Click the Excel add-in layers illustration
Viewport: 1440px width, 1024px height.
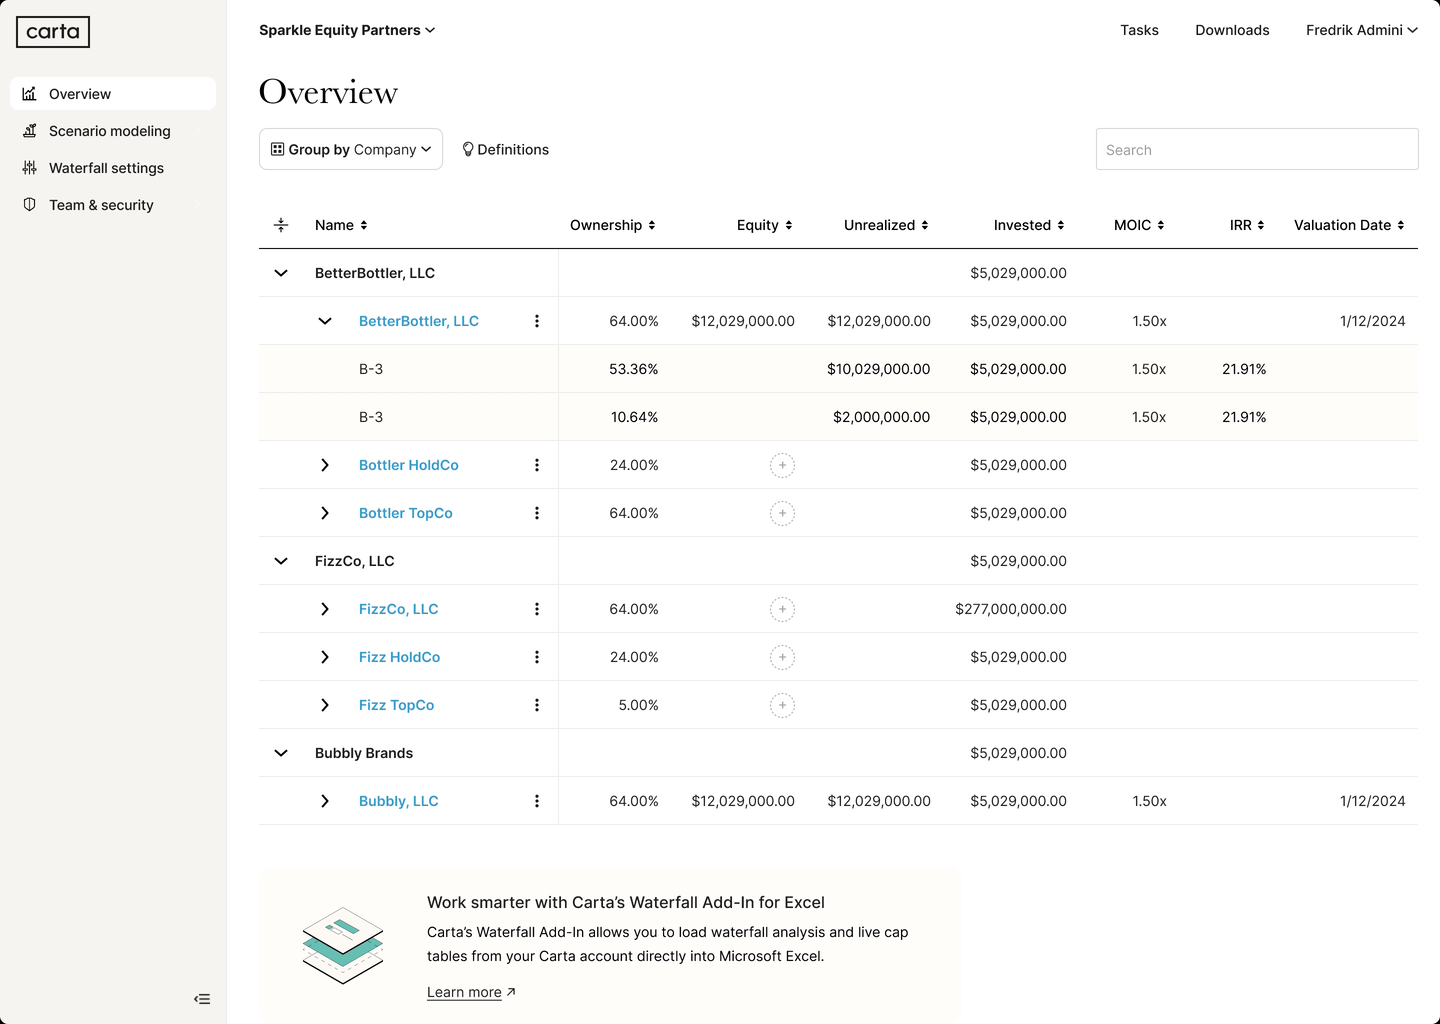tap(343, 945)
